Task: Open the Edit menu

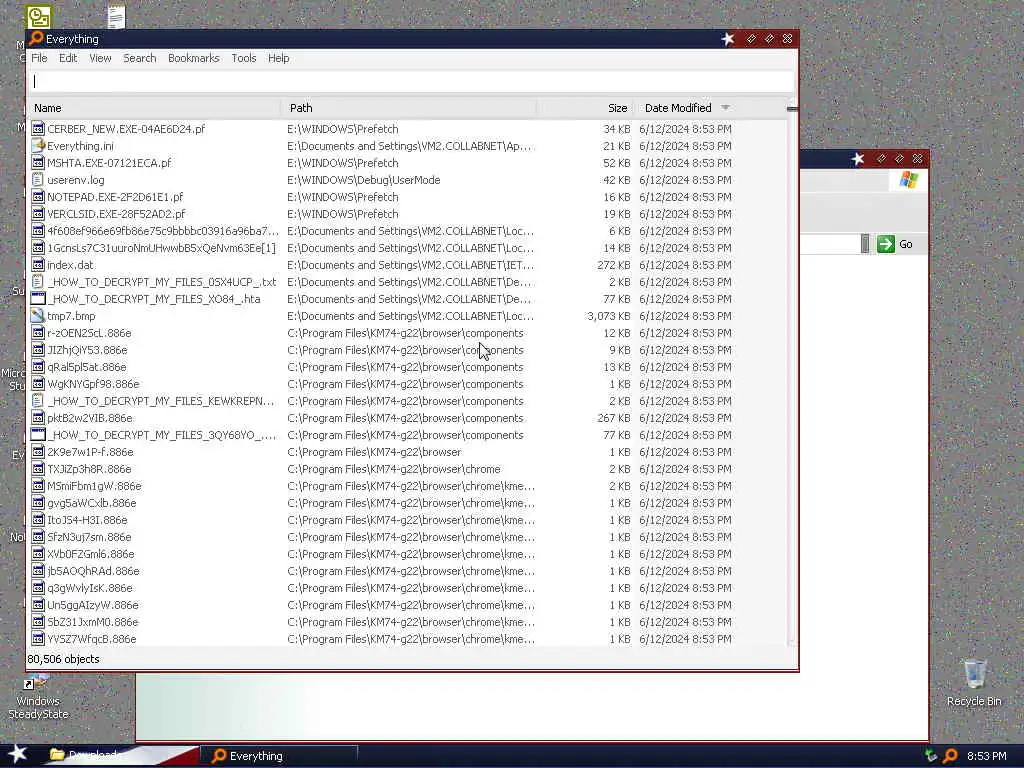Action: pyautogui.click(x=68, y=58)
